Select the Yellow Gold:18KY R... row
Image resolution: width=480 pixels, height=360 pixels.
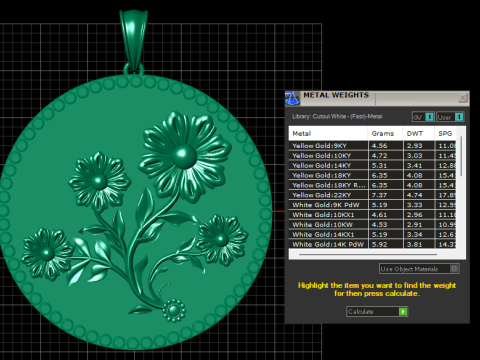372,185
